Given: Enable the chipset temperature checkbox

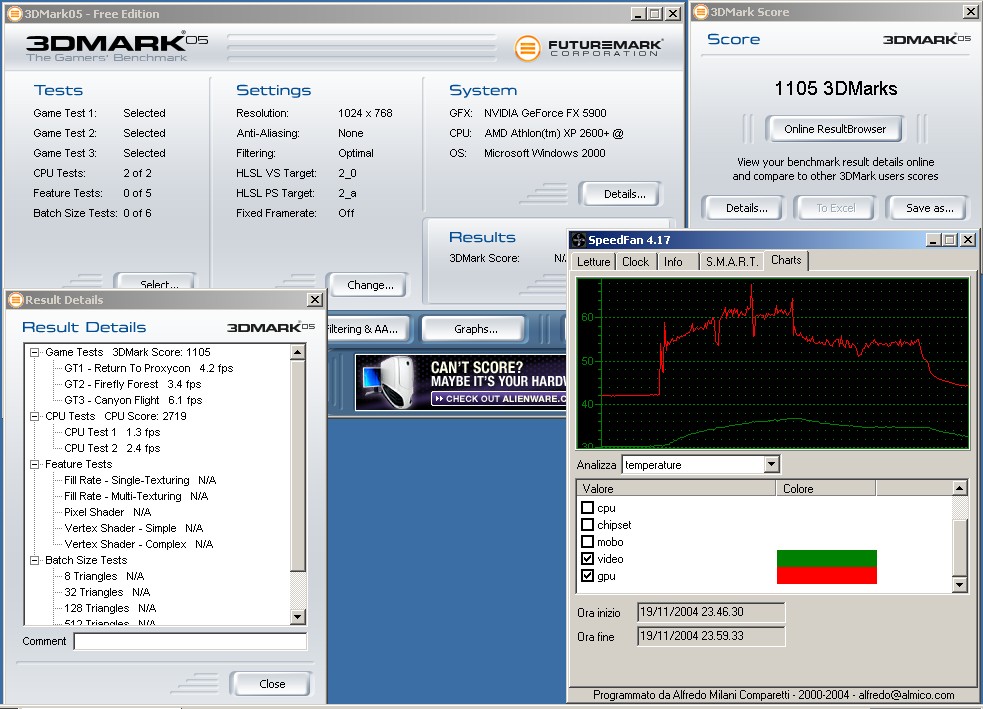Looking at the screenshot, I should 587,525.
